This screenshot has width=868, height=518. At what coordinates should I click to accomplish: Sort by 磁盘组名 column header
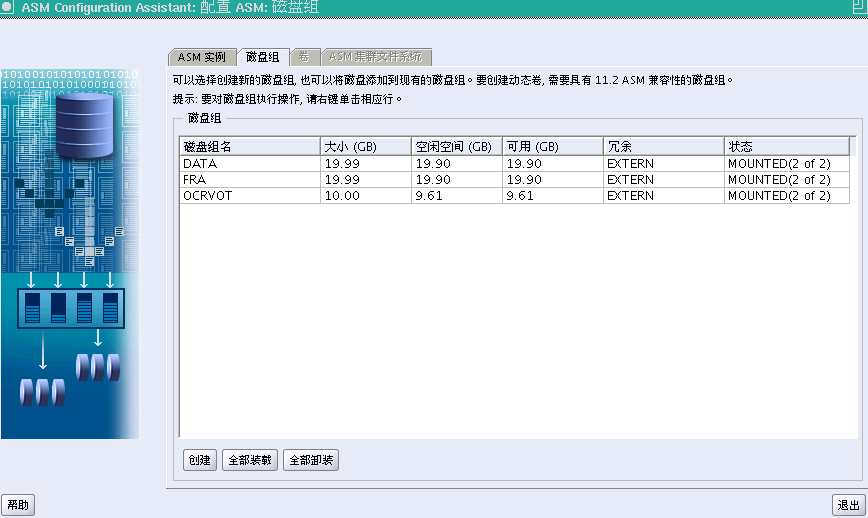coord(250,146)
